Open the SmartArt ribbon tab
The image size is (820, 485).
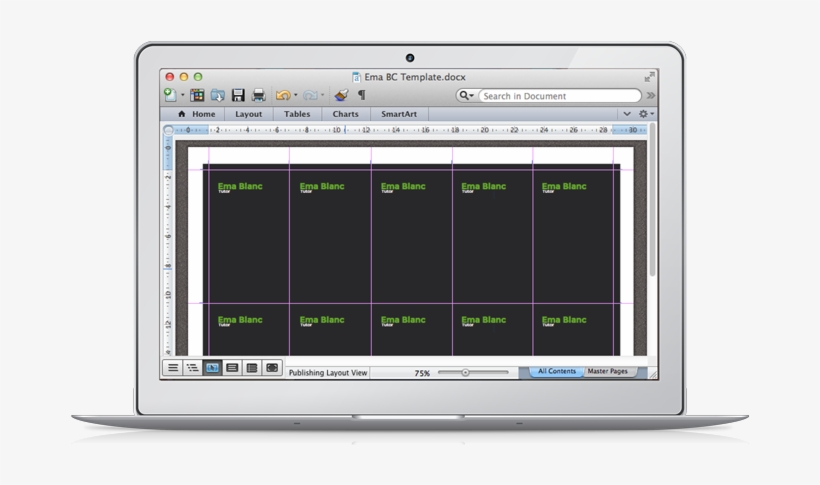pos(399,114)
